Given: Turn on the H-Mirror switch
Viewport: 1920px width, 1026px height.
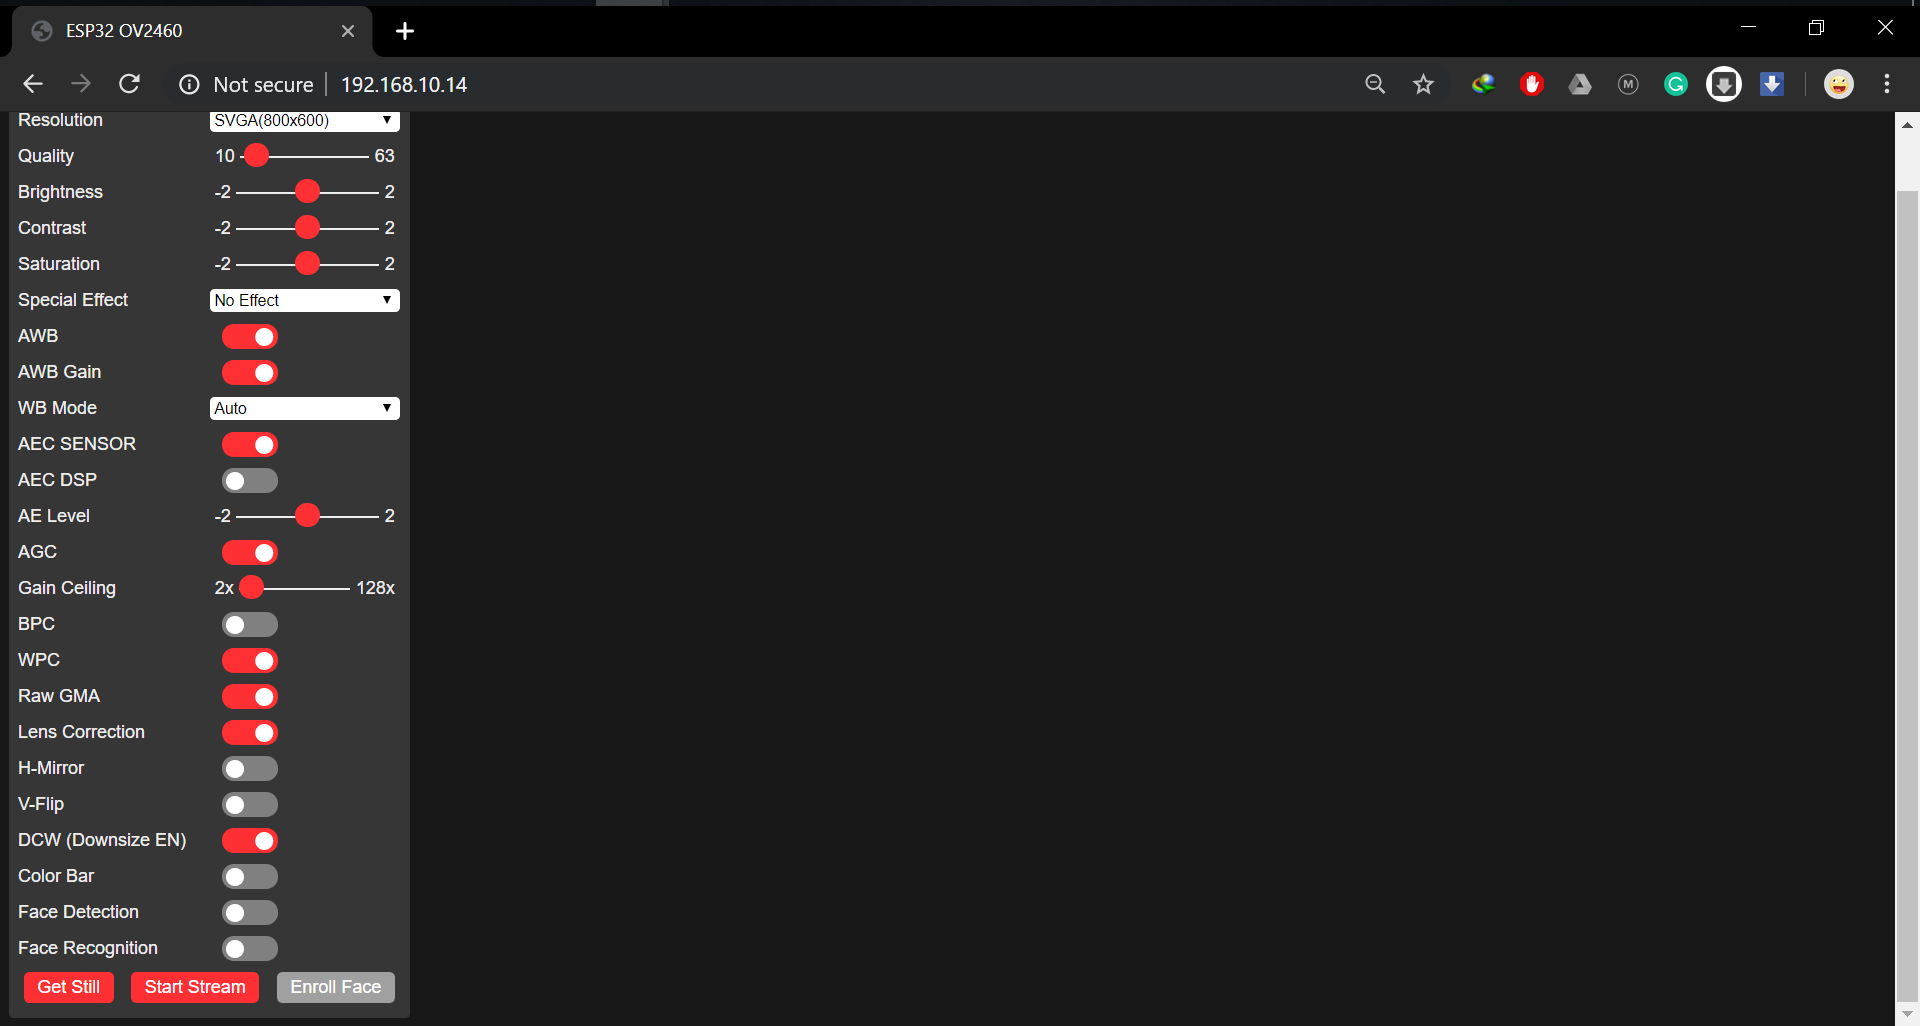Looking at the screenshot, I should click(x=249, y=768).
